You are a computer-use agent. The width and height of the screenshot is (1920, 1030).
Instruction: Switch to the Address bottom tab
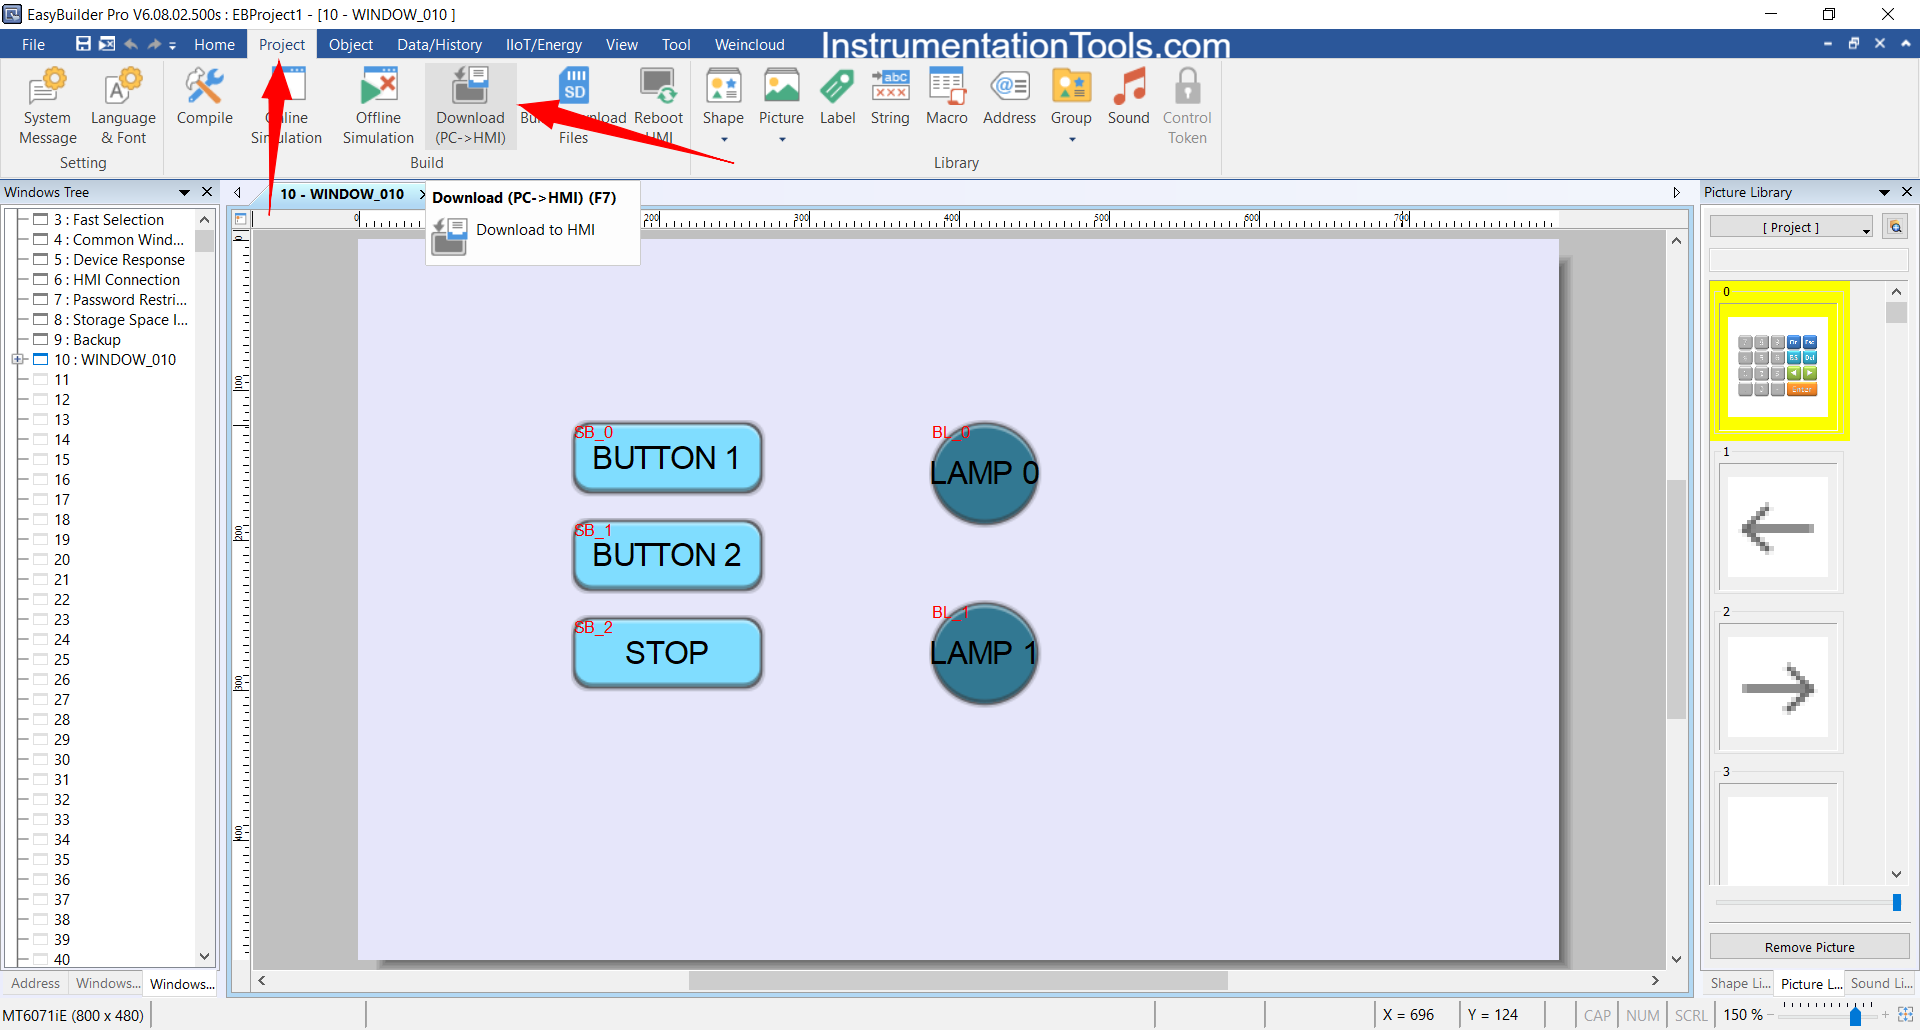[35, 983]
